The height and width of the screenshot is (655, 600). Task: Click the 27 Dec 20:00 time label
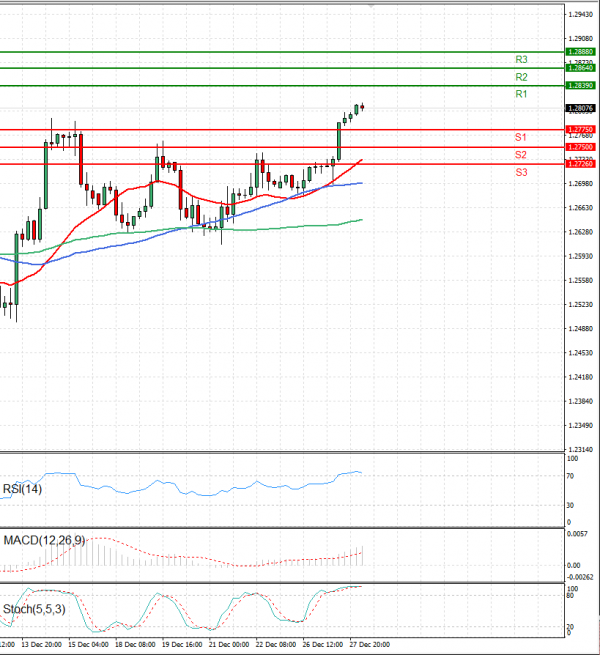[369, 645]
